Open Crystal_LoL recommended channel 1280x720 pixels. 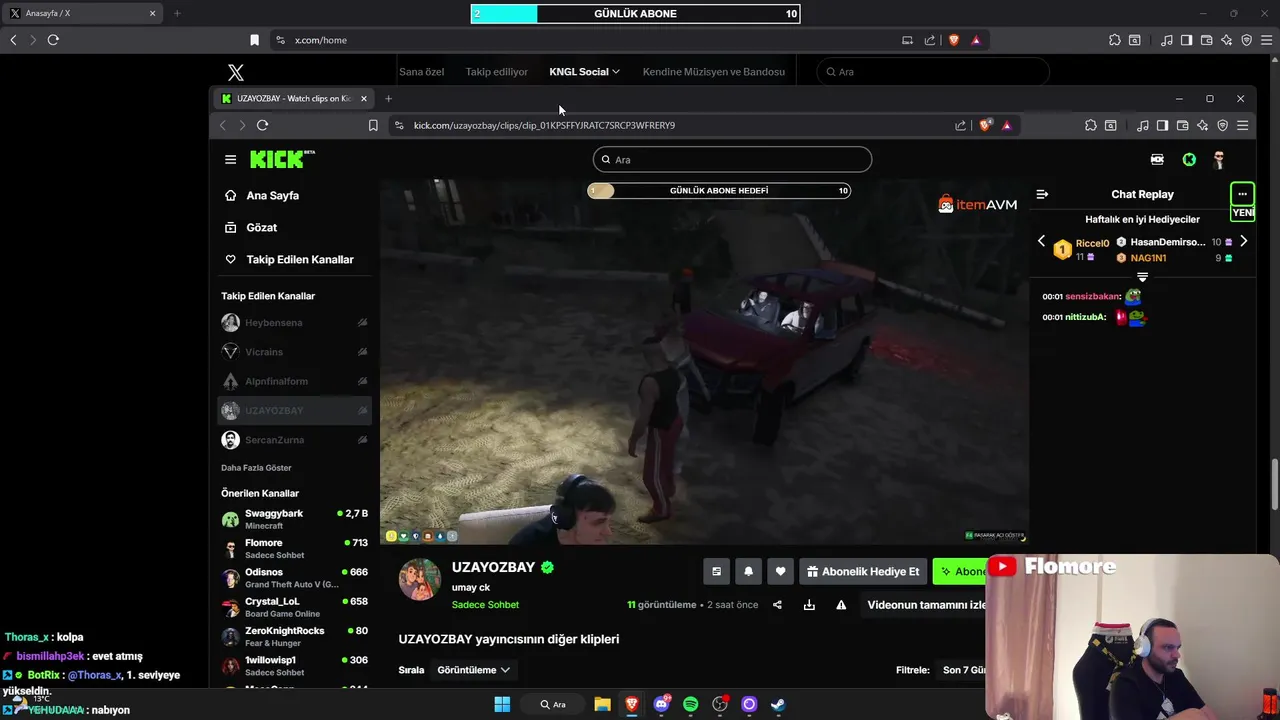pyautogui.click(x=294, y=607)
